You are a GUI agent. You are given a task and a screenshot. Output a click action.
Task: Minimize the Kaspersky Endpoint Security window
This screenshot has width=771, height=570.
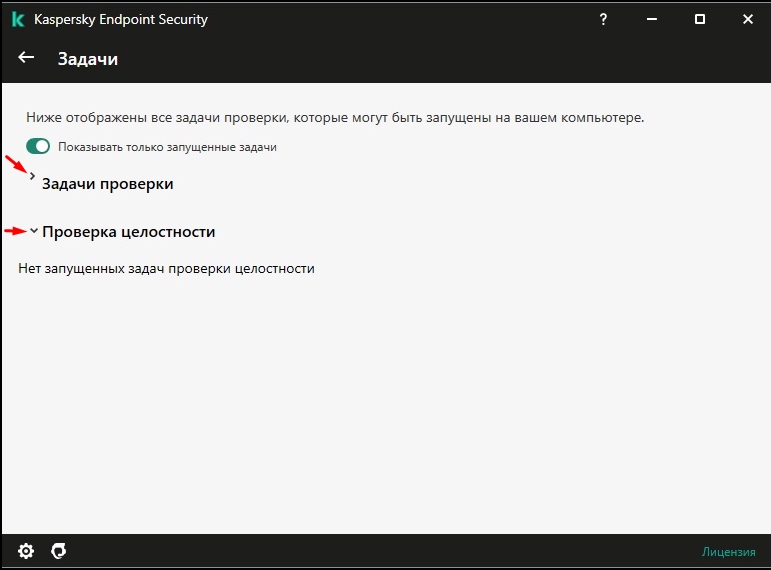point(652,19)
